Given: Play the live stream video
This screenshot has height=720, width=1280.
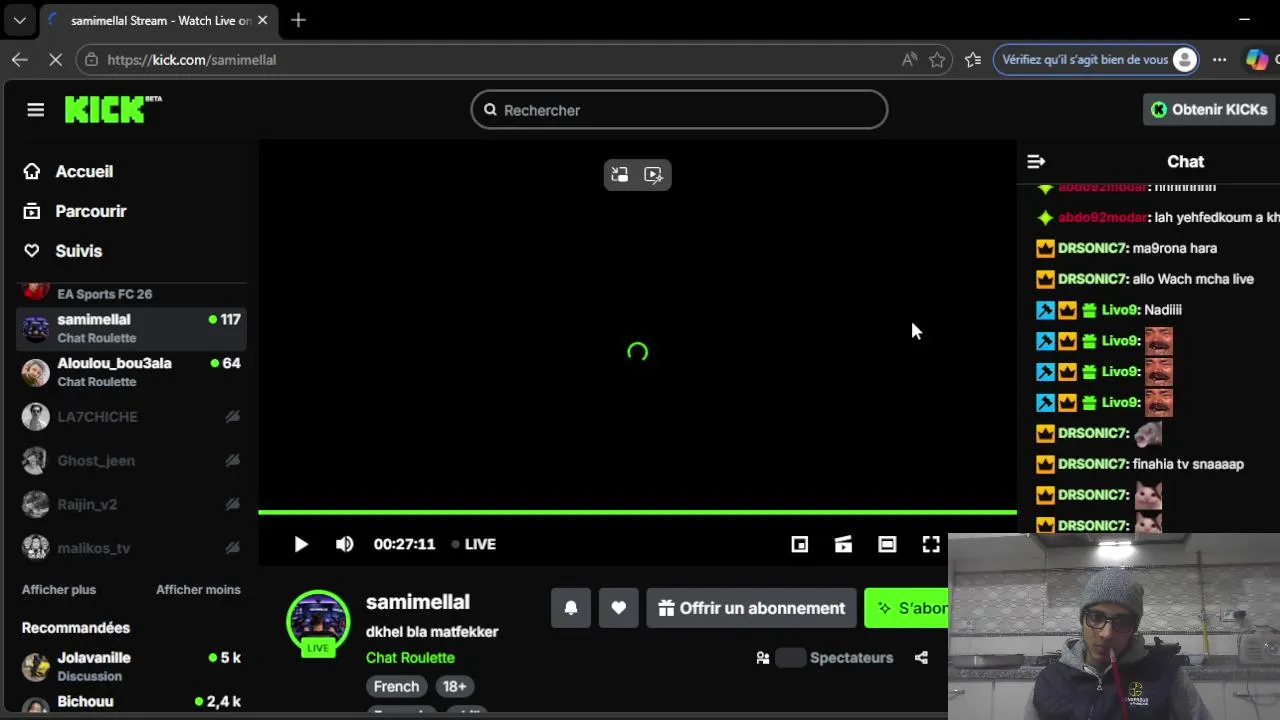Looking at the screenshot, I should (301, 544).
